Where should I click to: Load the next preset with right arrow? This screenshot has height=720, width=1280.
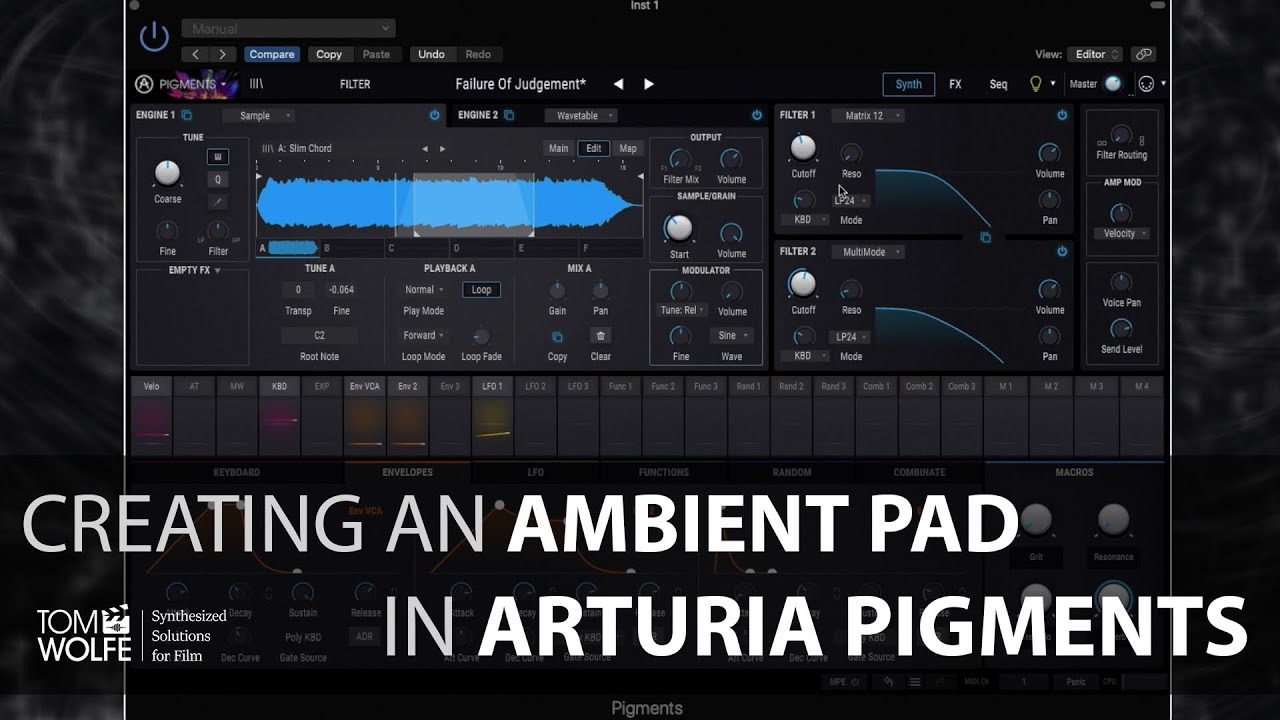[648, 84]
